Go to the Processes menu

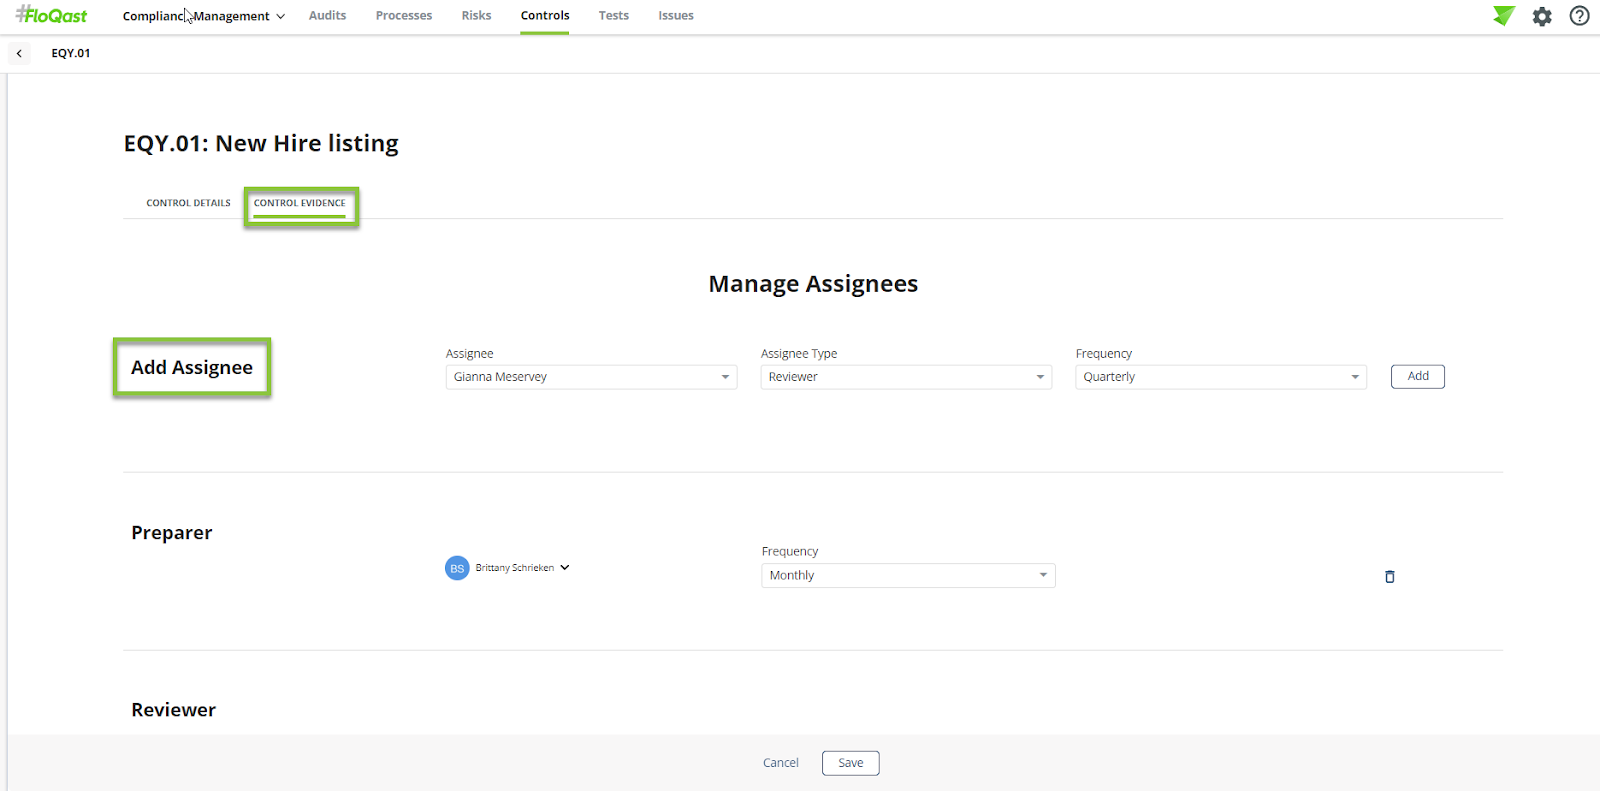point(404,16)
